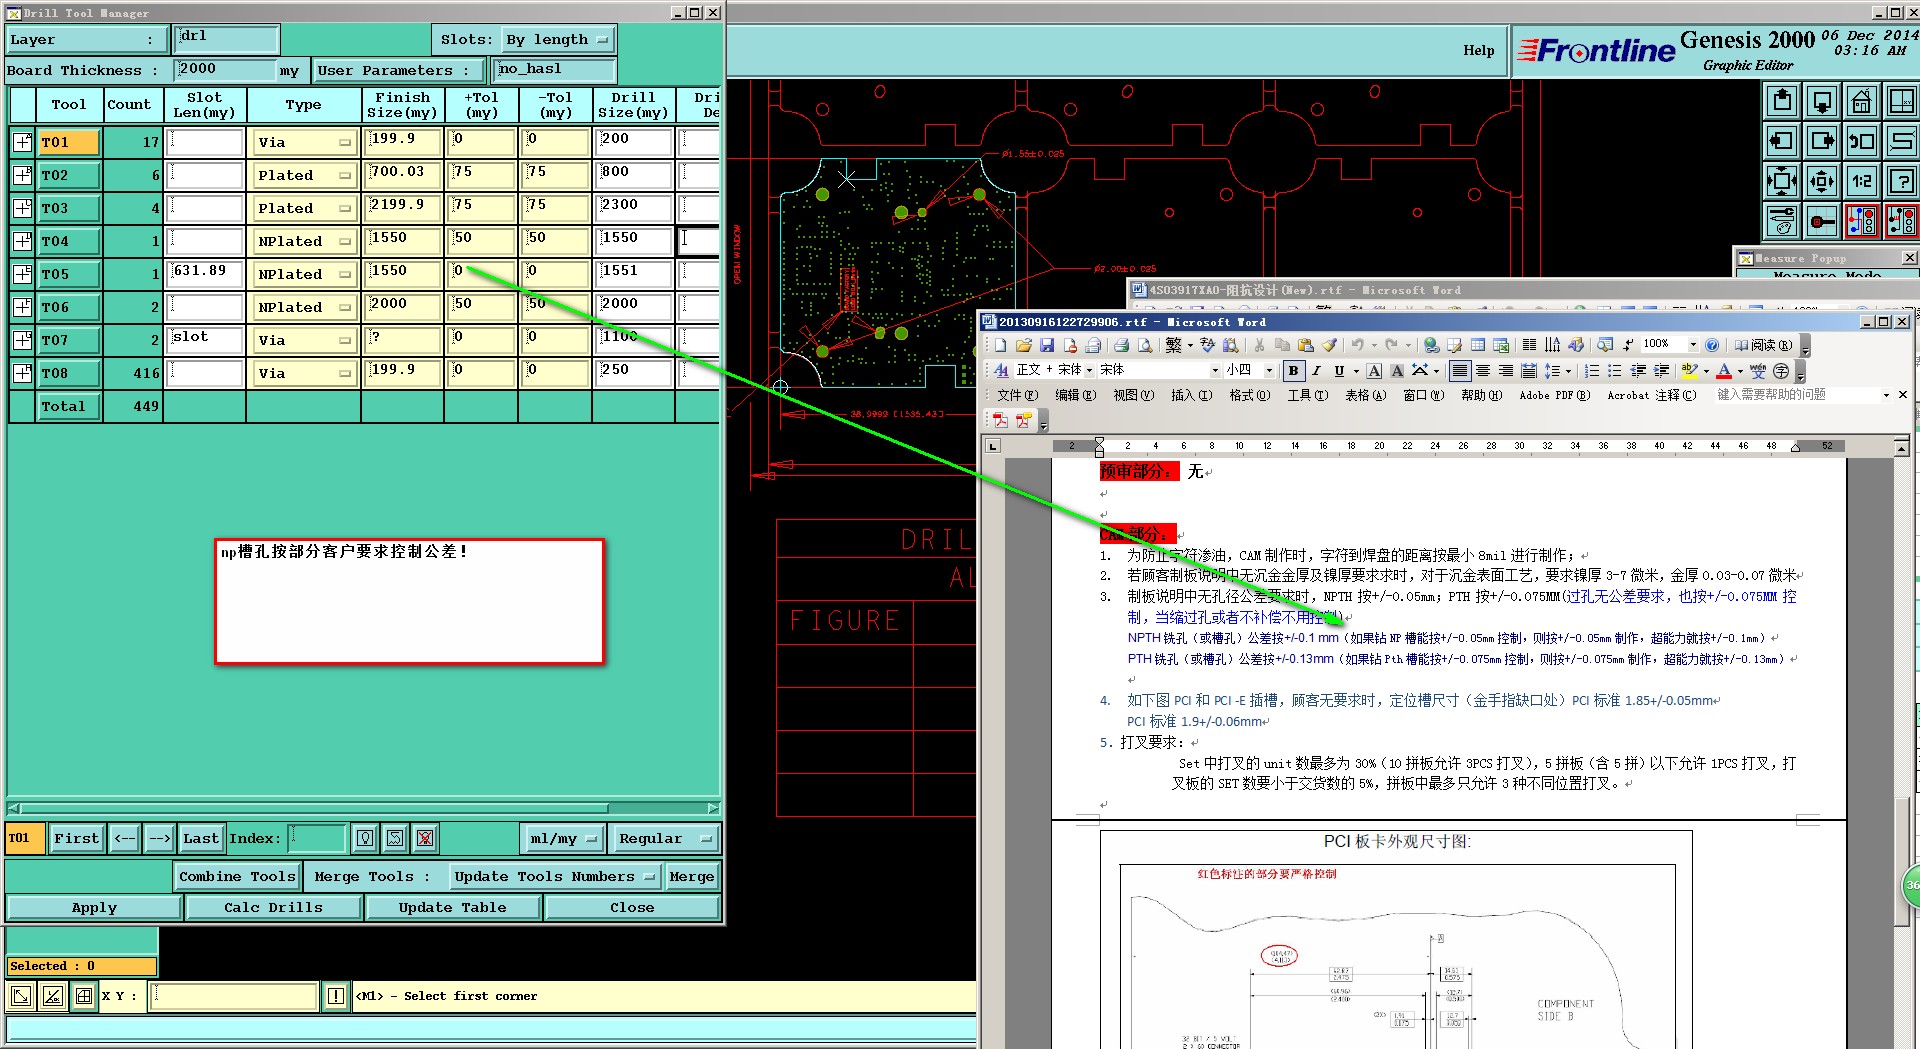This screenshot has height=1049, width=1920.
Task: Click the Save icon in Word toolbar
Action: [1046, 345]
